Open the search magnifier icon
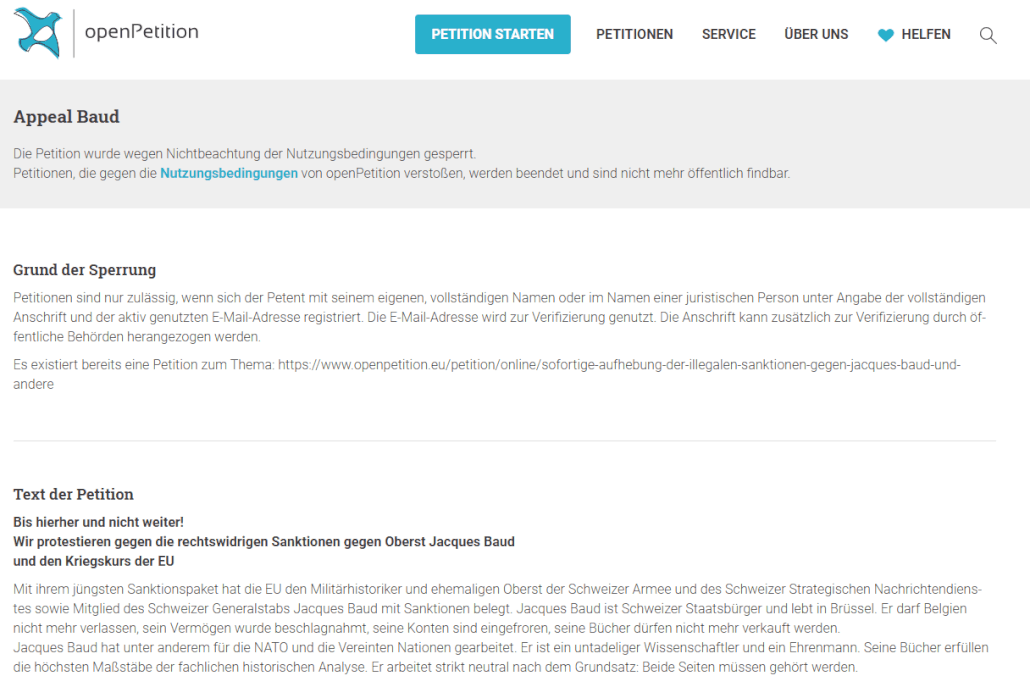Viewport: 1030px width, 687px height. [988, 35]
